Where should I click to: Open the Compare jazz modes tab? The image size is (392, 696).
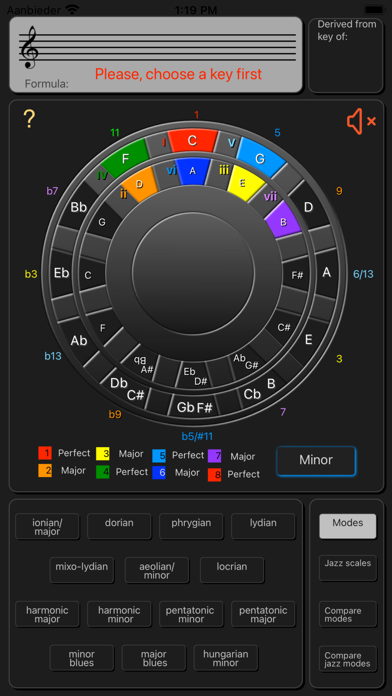click(x=348, y=659)
